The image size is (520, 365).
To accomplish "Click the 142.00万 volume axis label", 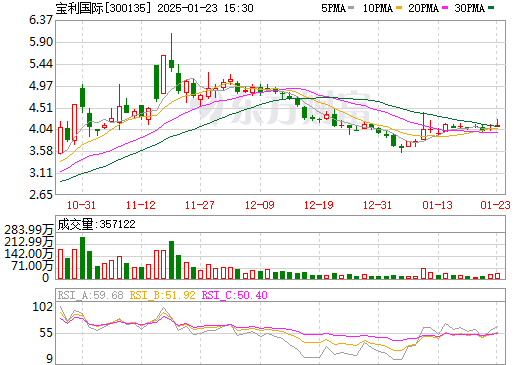I will [29, 254].
